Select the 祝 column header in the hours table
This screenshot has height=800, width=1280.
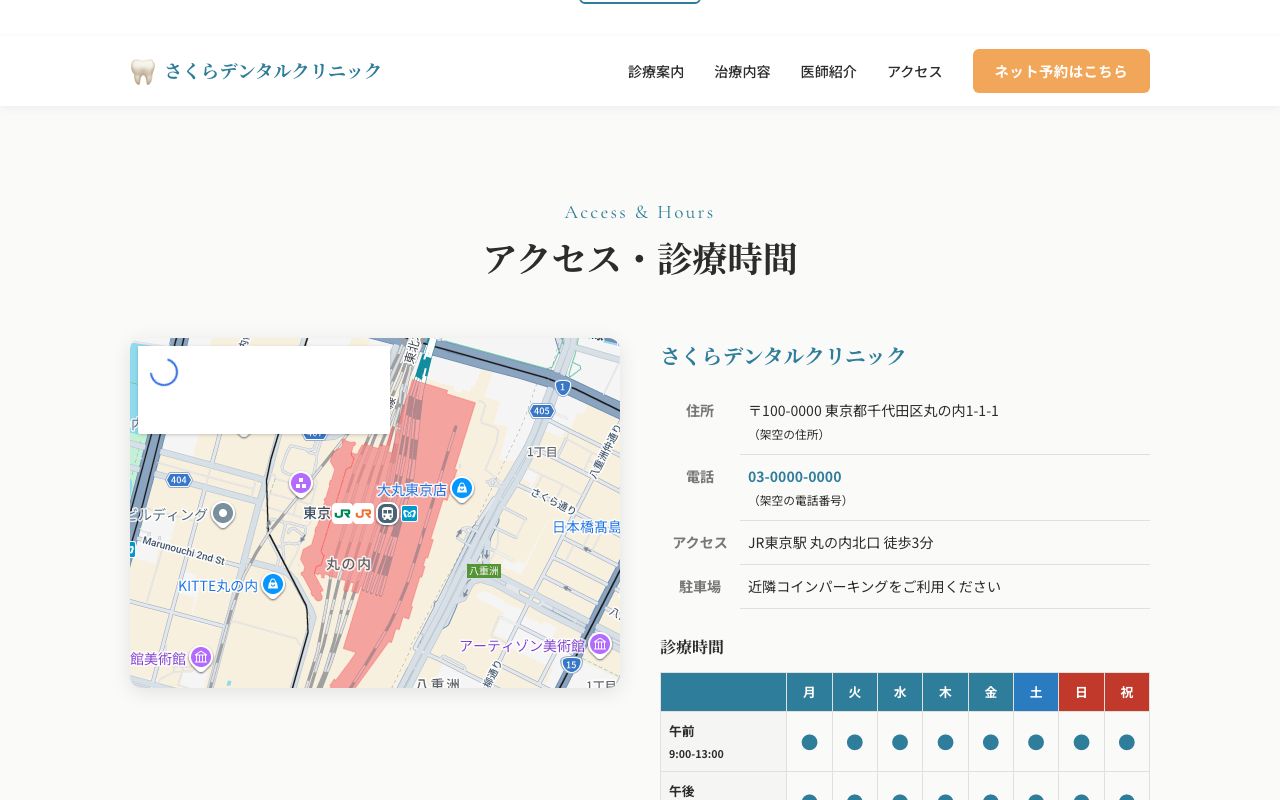[1127, 691]
